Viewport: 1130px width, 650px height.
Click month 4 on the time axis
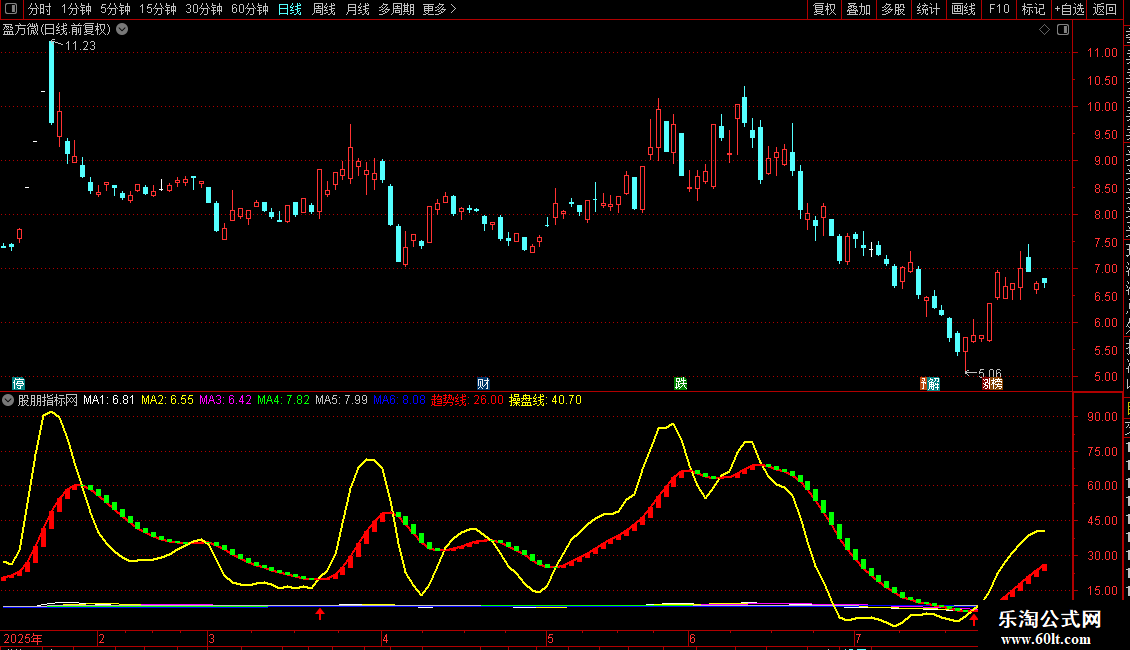click(x=386, y=638)
